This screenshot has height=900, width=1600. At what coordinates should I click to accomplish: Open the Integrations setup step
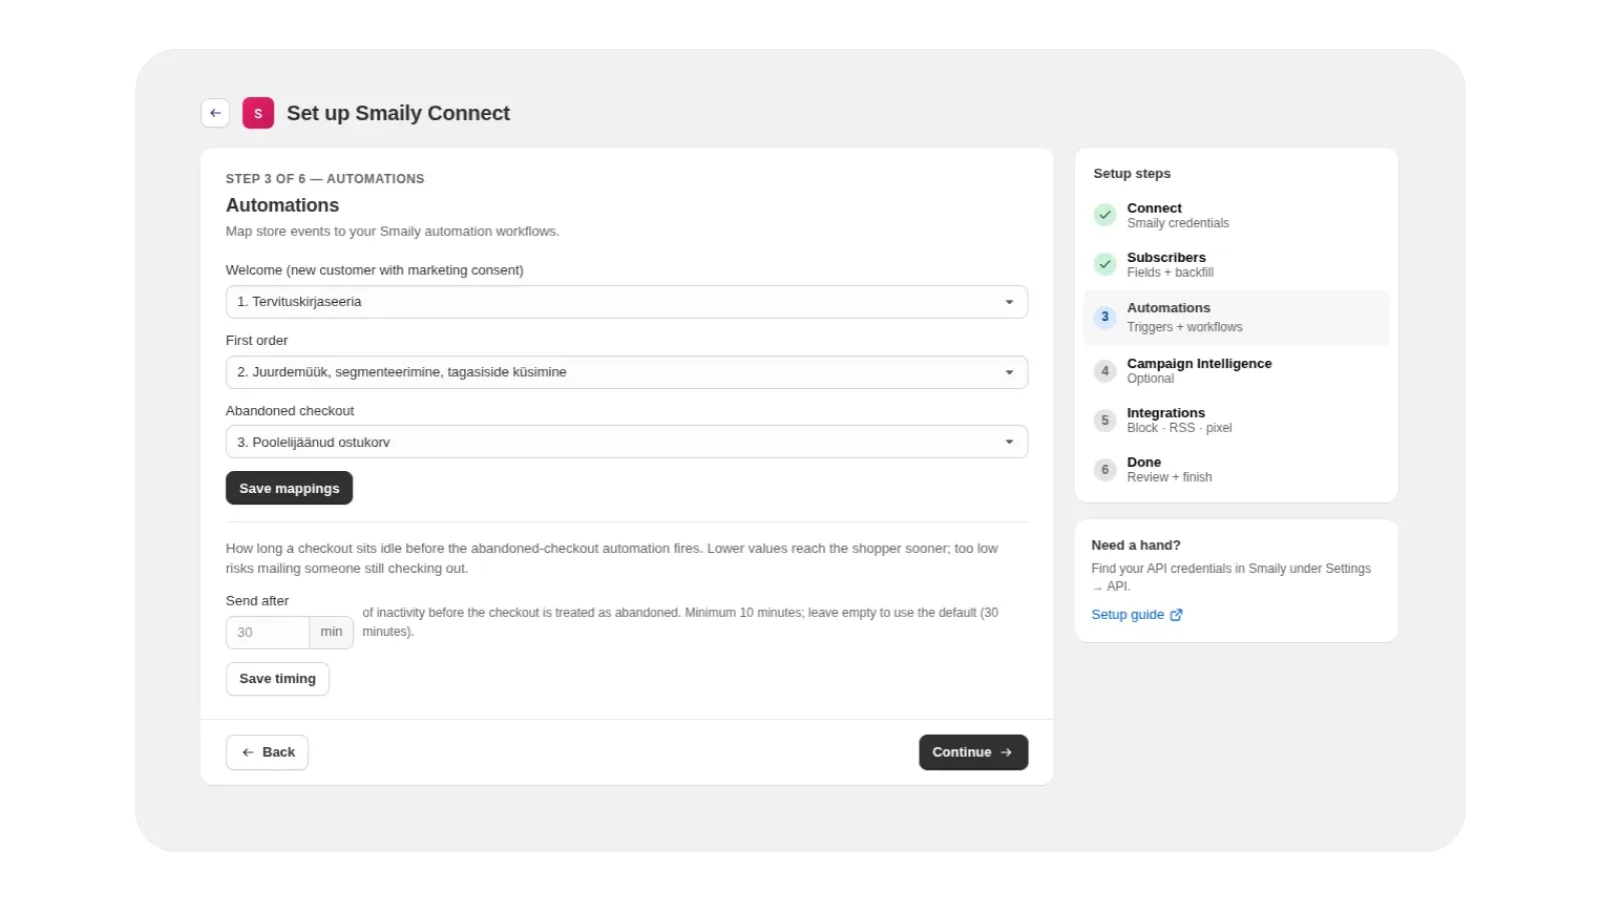click(x=1236, y=420)
